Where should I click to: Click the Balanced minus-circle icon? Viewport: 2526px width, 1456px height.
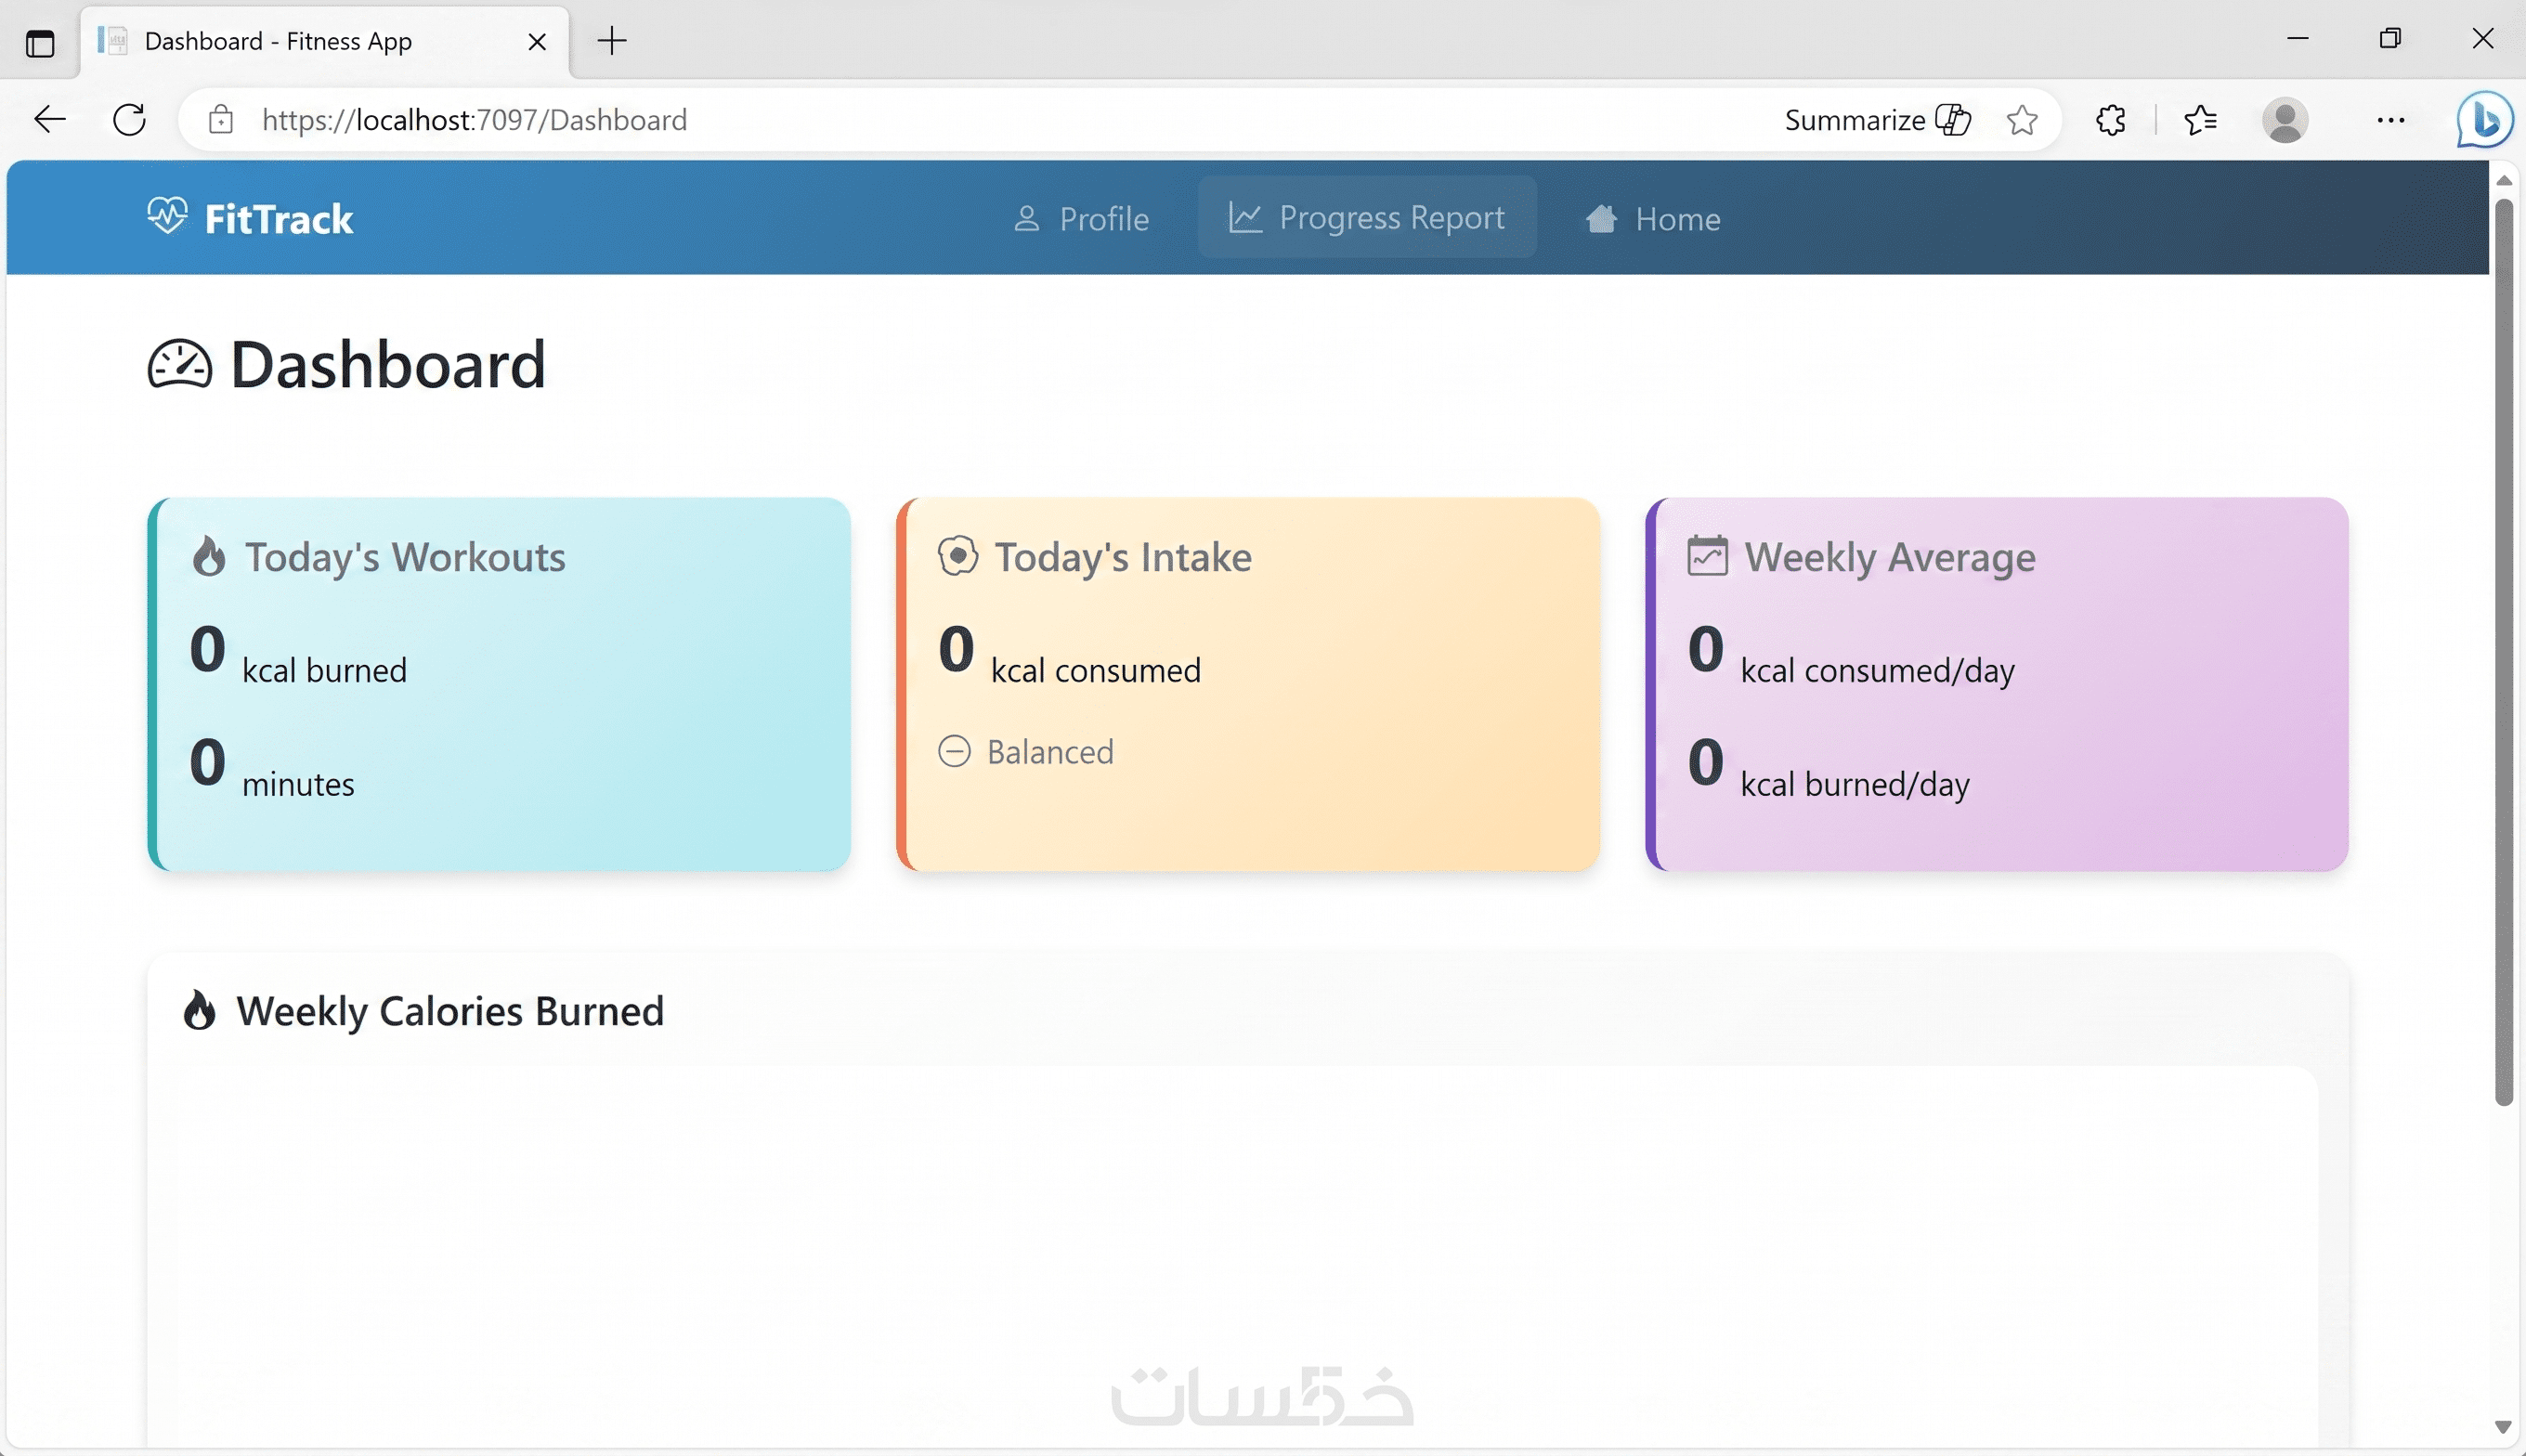[x=954, y=751]
